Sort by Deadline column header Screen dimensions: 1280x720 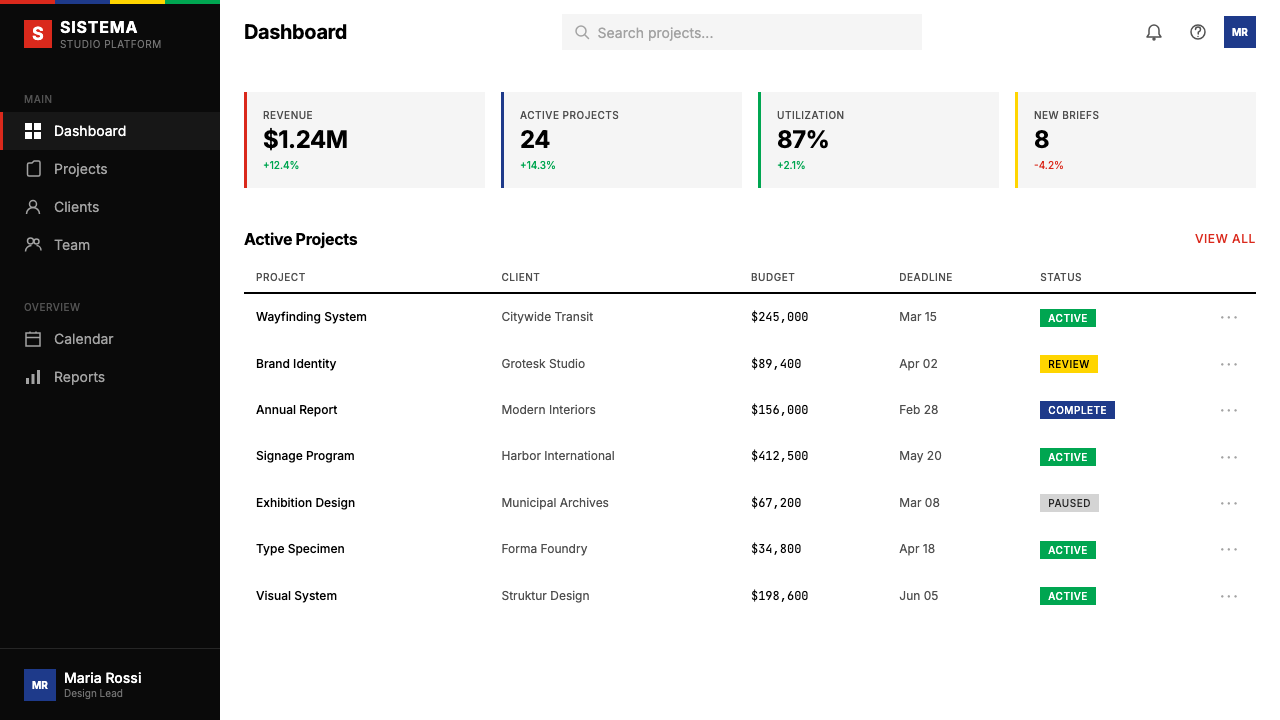click(x=926, y=277)
